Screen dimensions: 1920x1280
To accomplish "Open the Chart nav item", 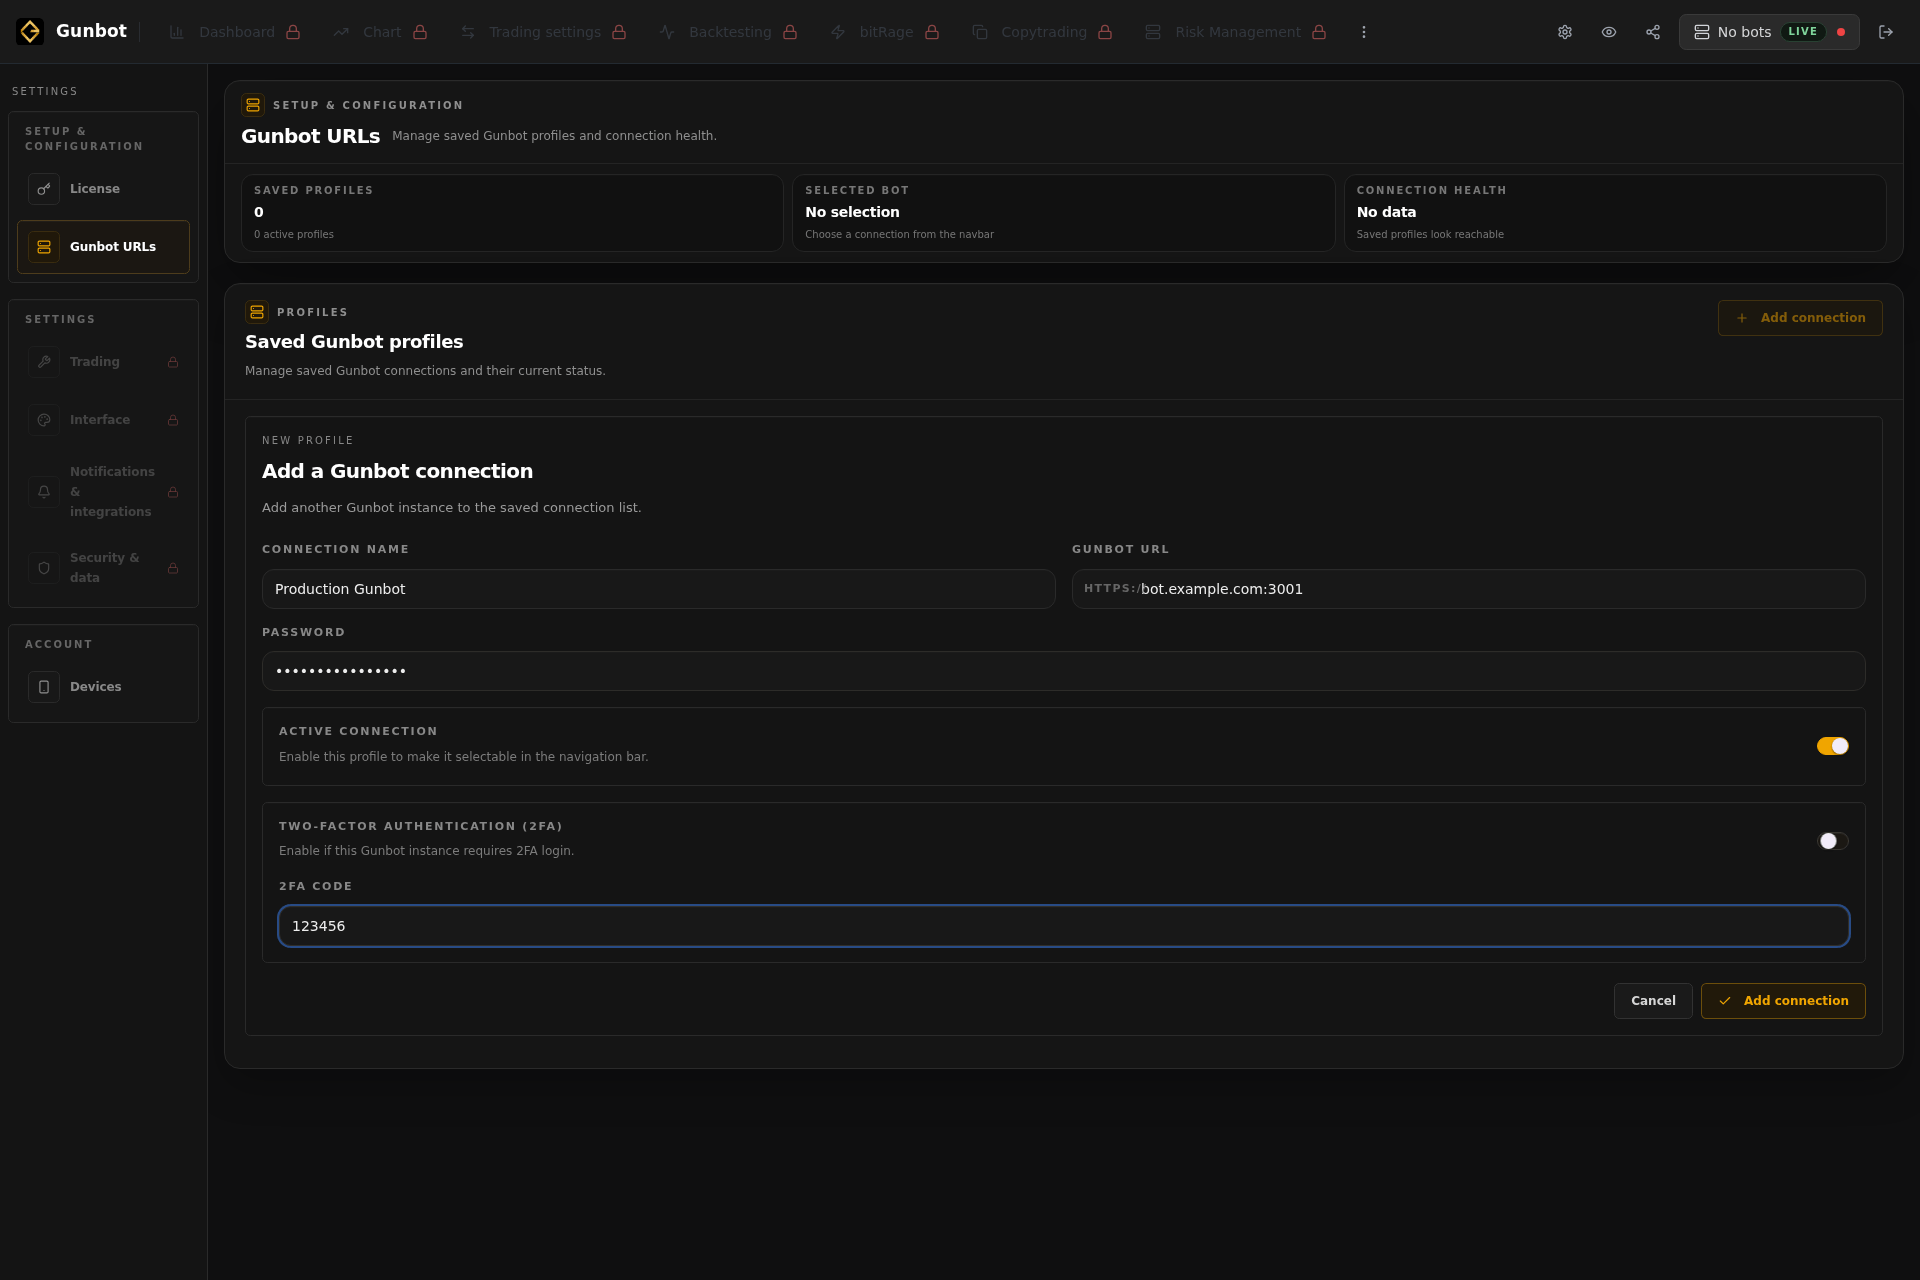I will tap(381, 32).
